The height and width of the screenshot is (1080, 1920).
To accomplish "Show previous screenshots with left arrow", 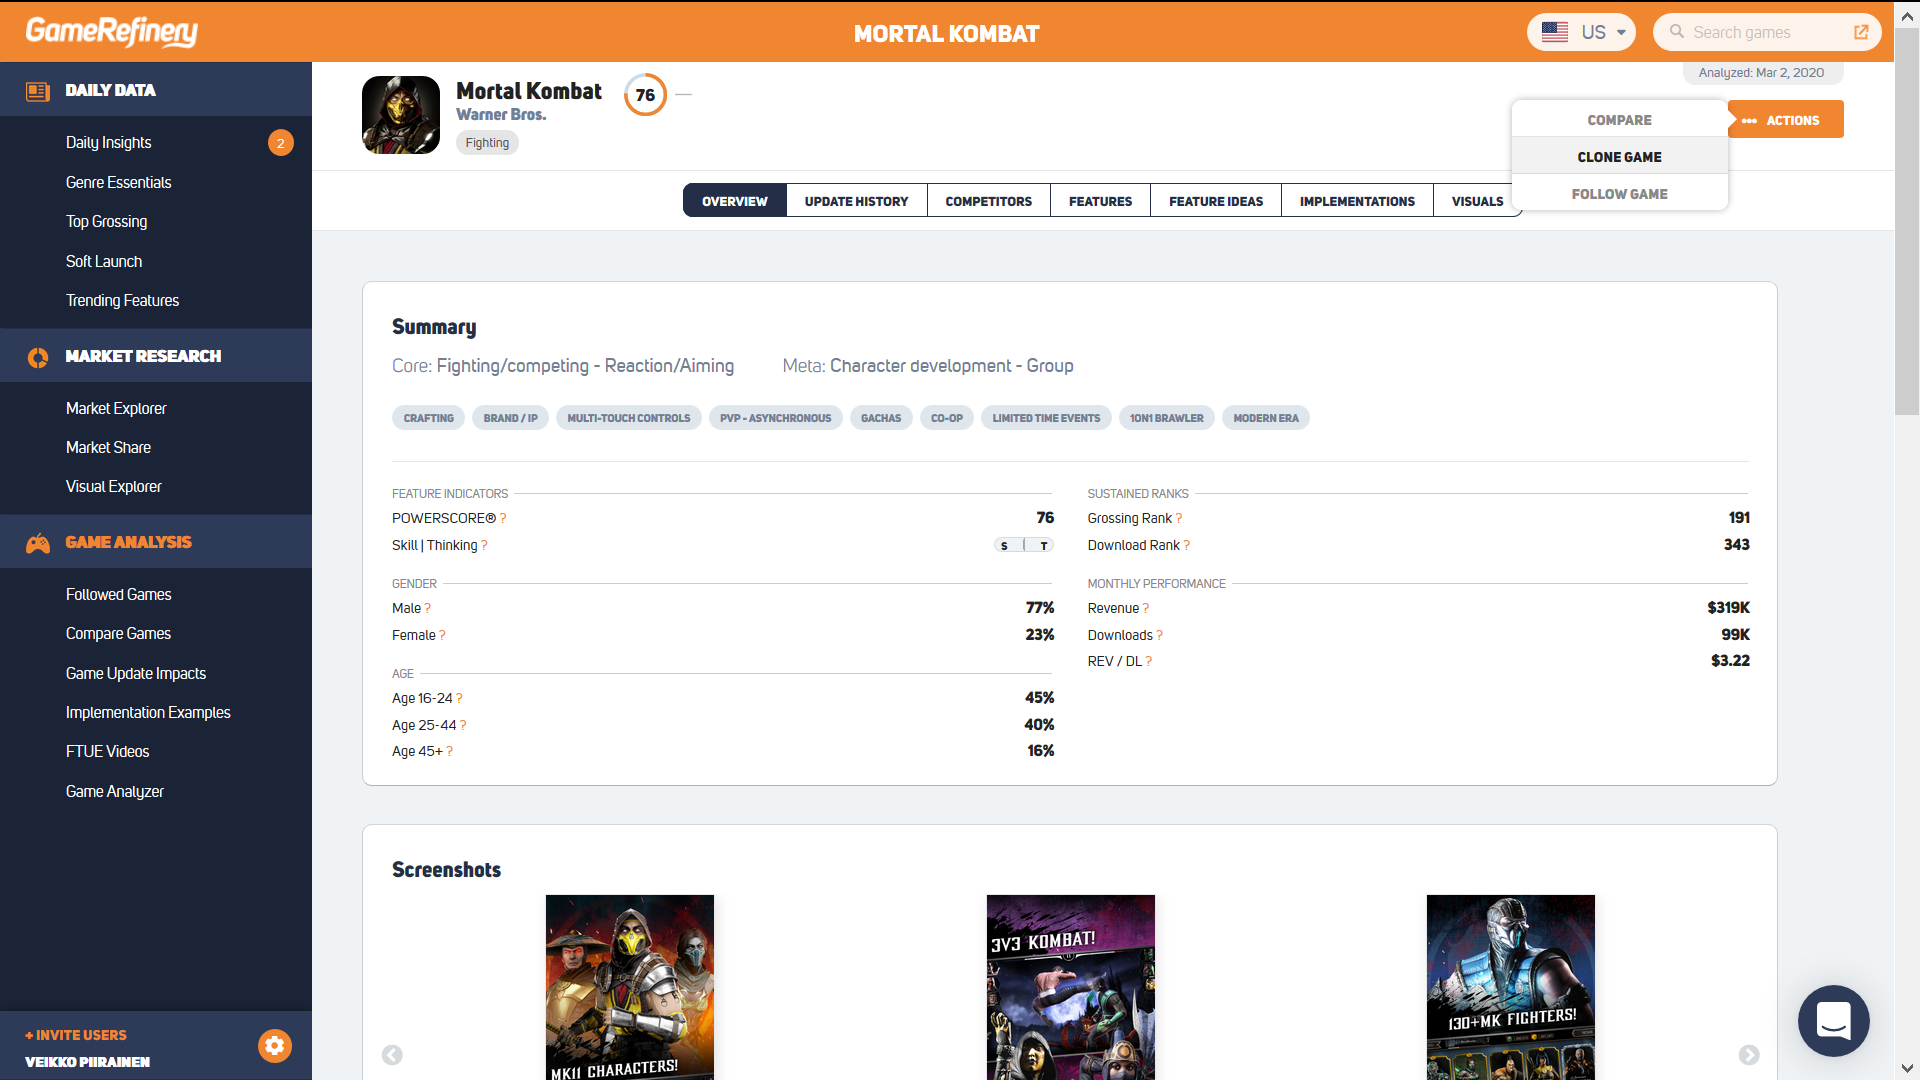I will point(392,1055).
